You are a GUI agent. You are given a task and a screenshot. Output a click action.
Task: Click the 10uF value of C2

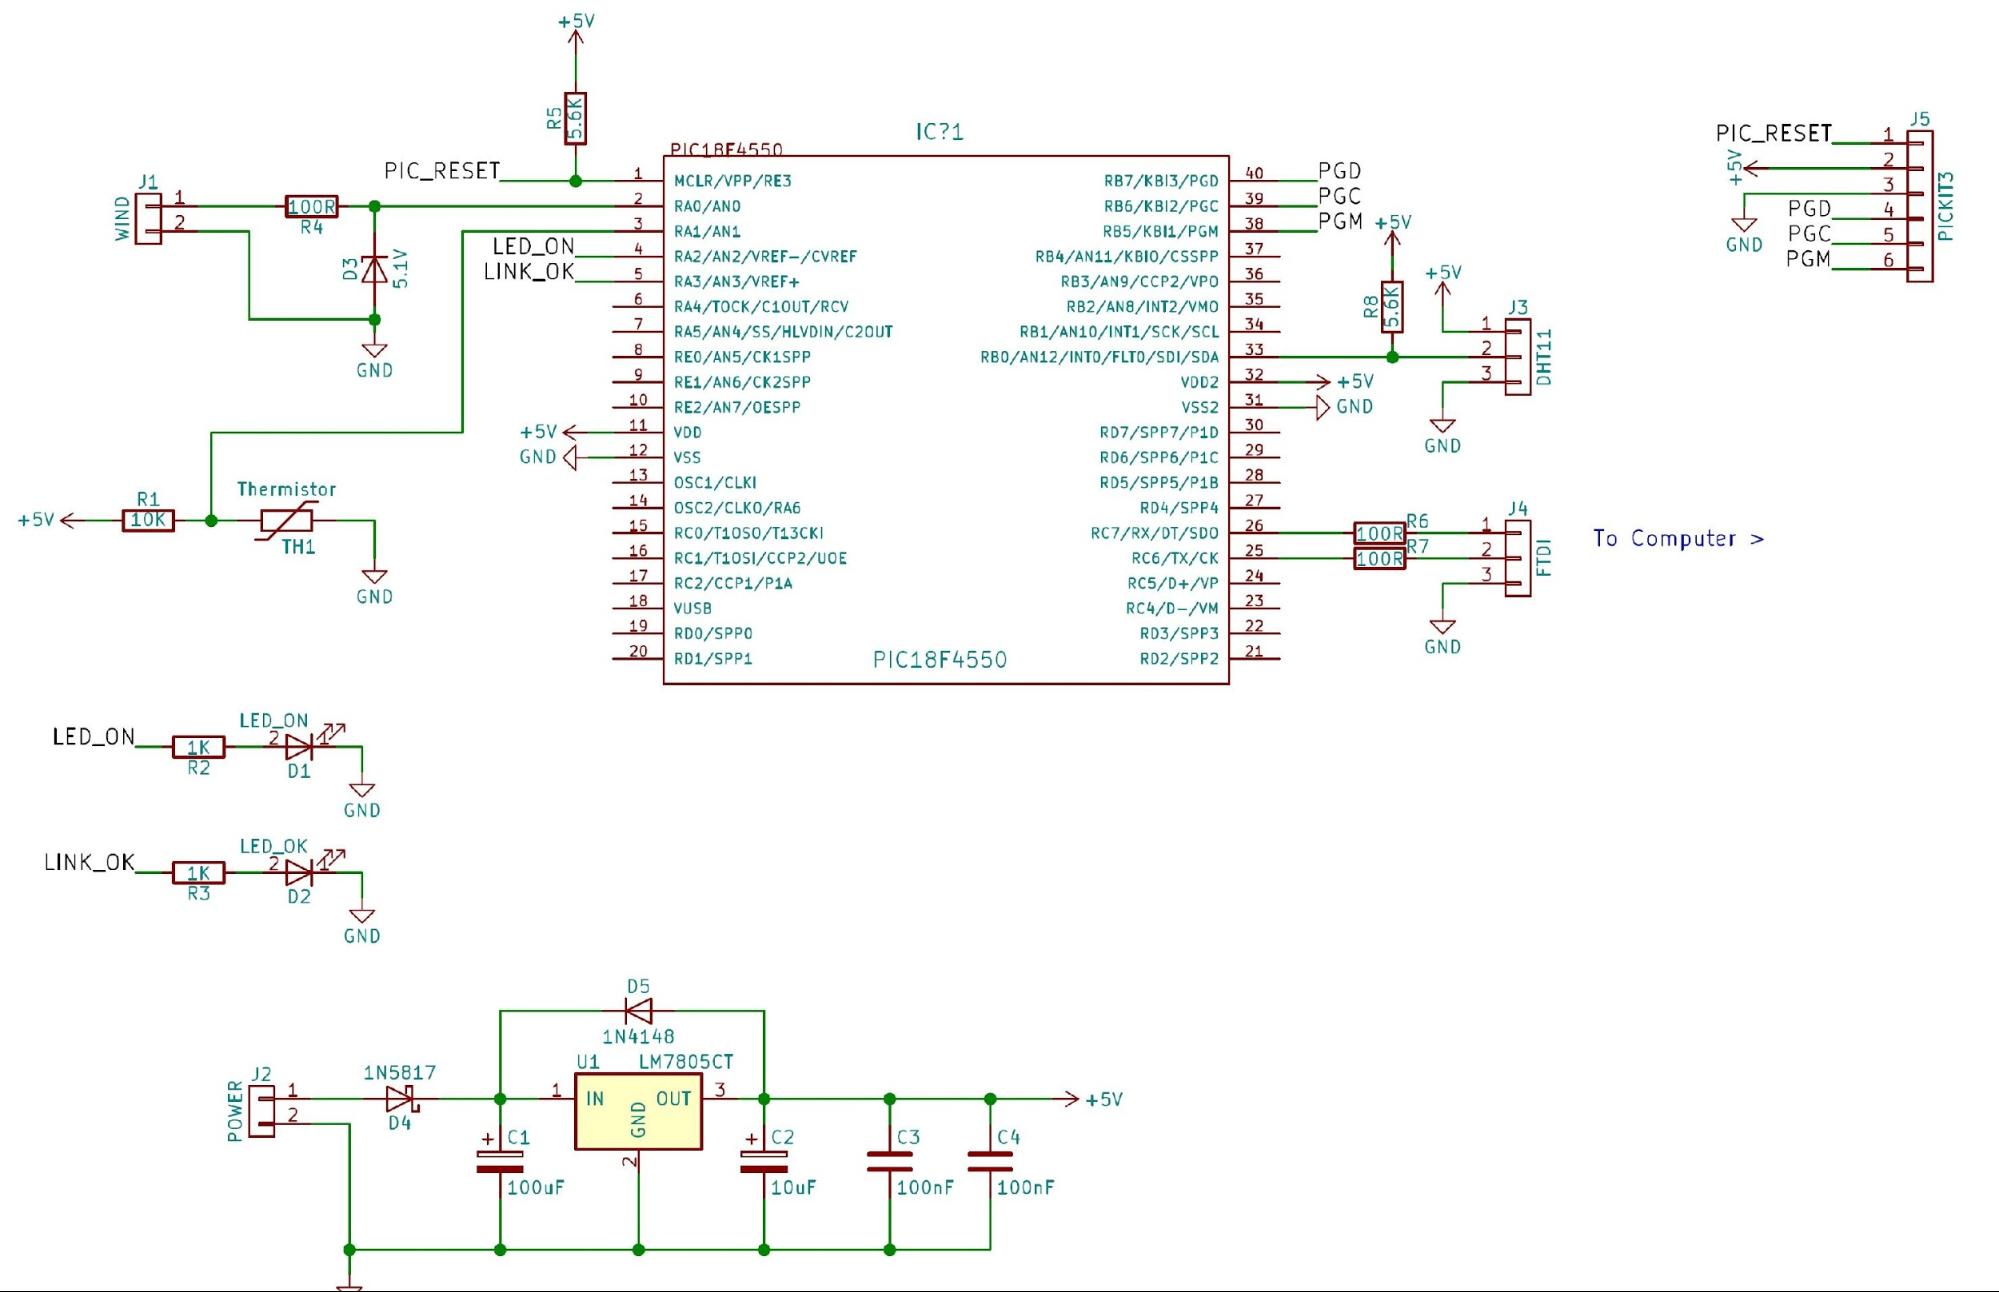click(793, 1187)
